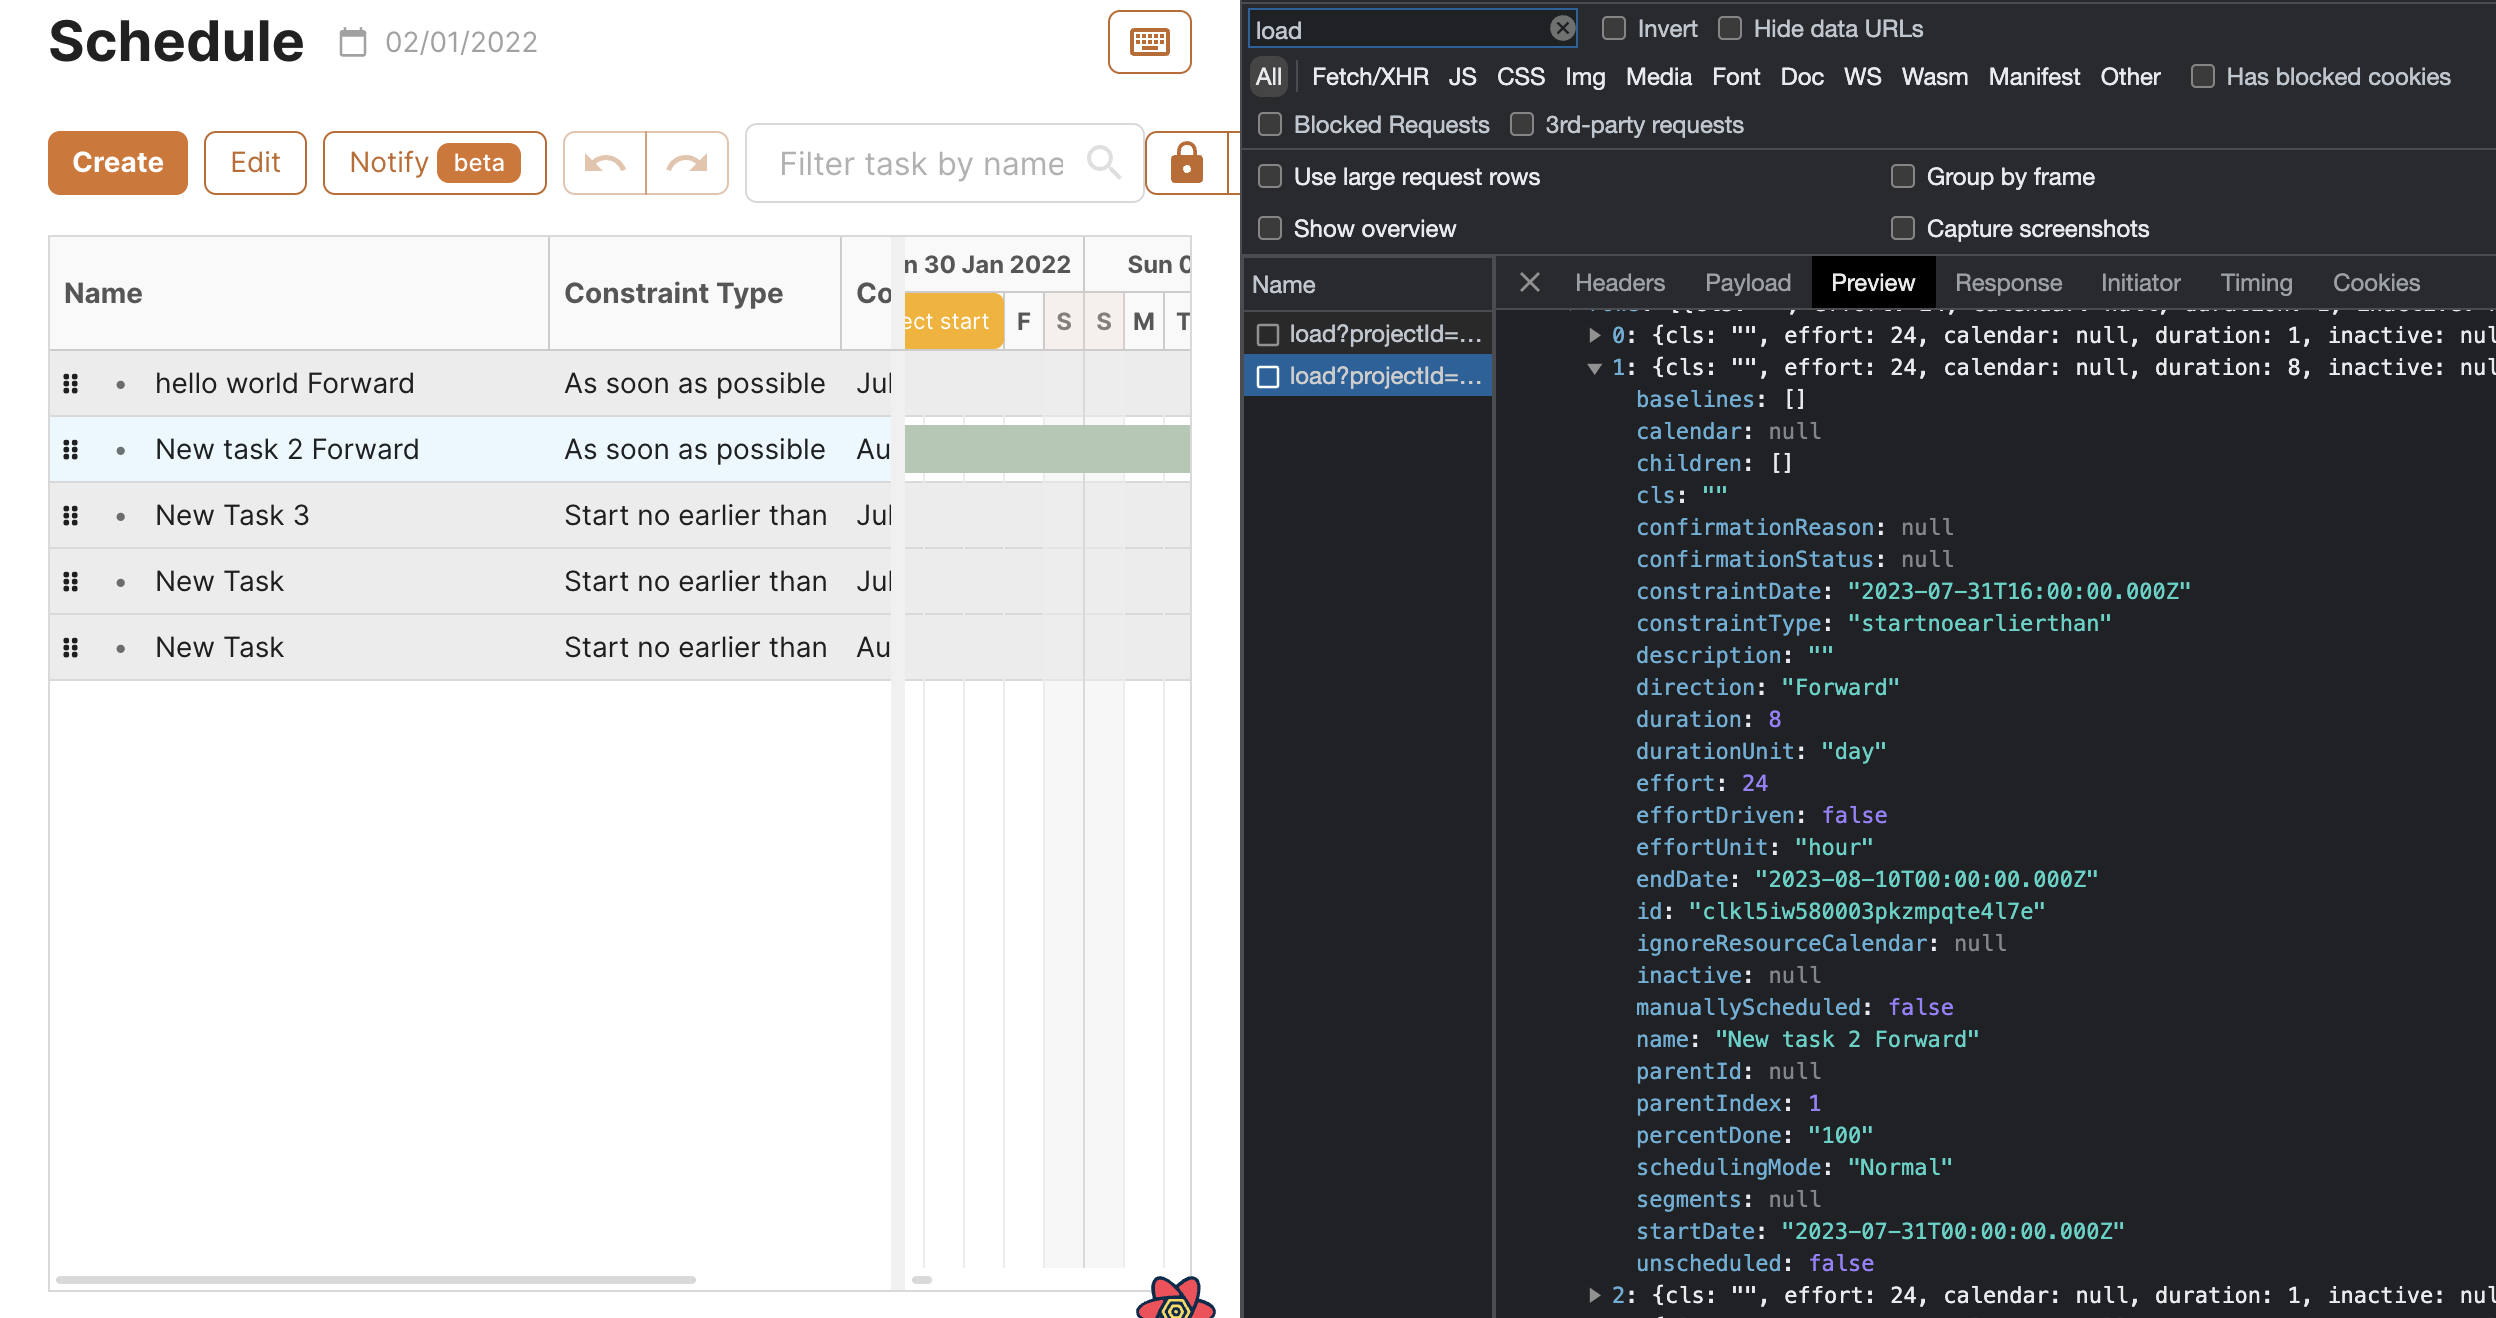Switch to the Response tab
The width and height of the screenshot is (2496, 1318).
[x=2008, y=283]
